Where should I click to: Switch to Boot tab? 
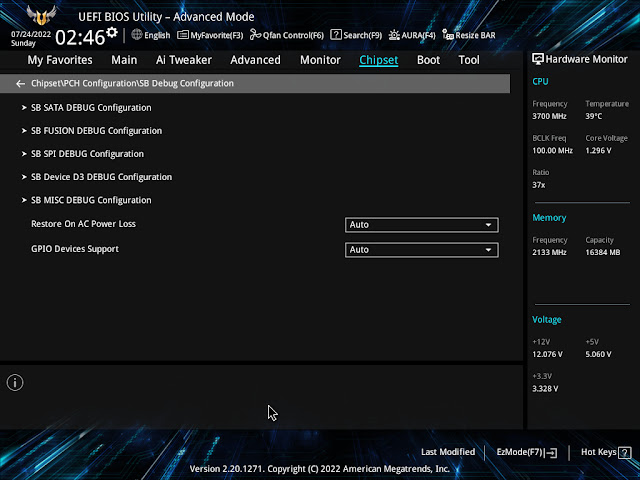[428, 60]
